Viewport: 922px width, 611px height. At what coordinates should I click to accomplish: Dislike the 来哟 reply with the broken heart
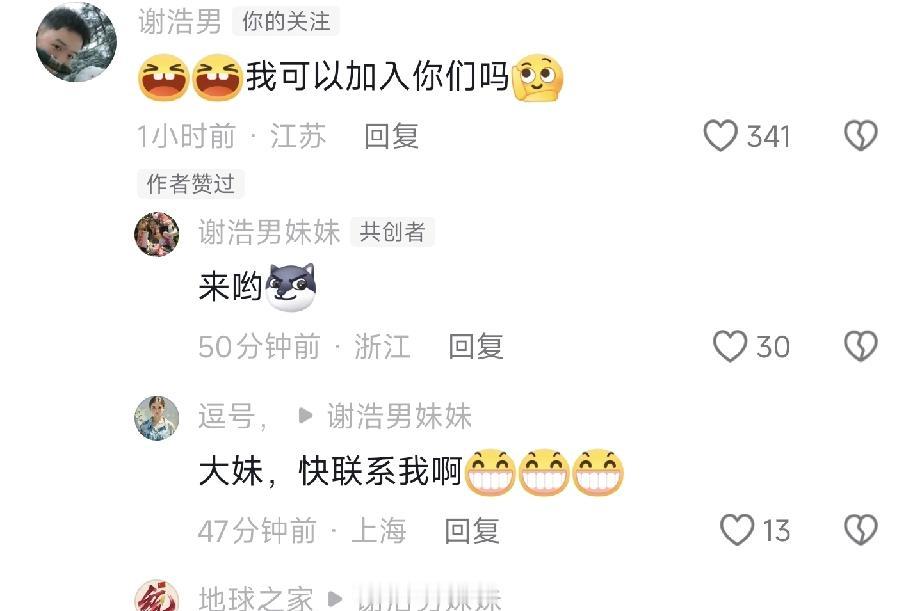tap(861, 346)
